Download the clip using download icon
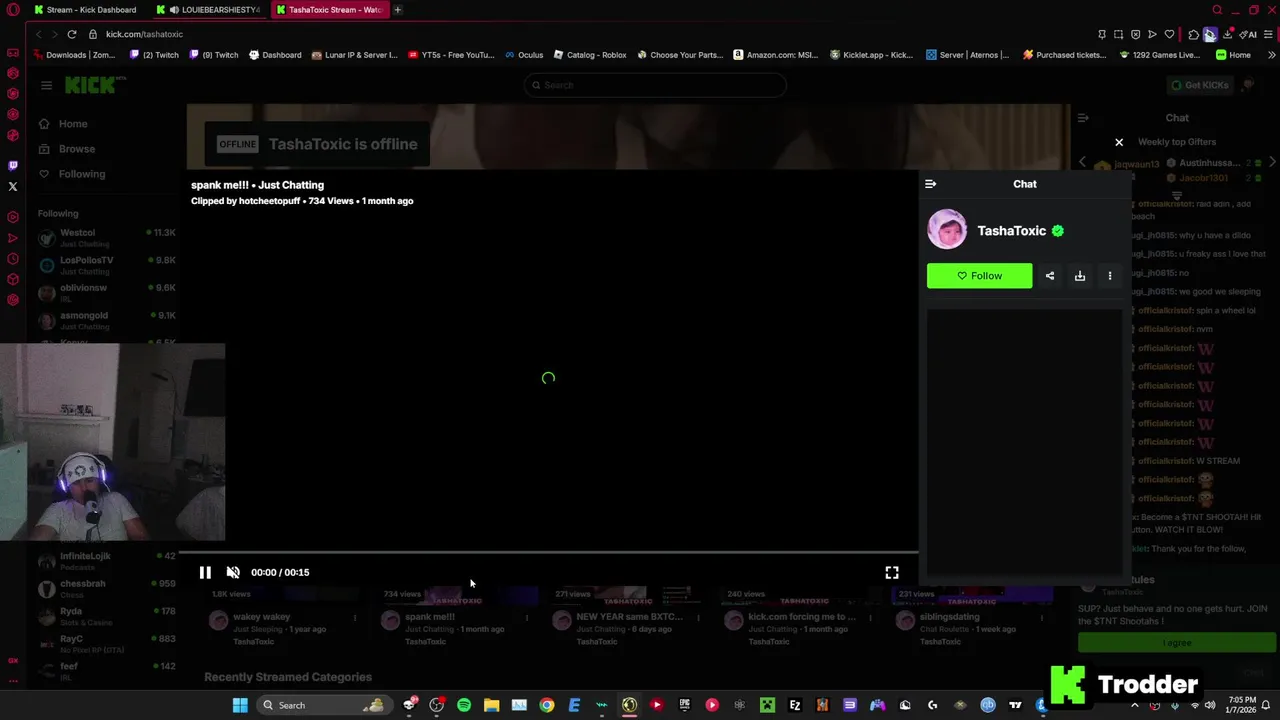 click(x=1080, y=276)
